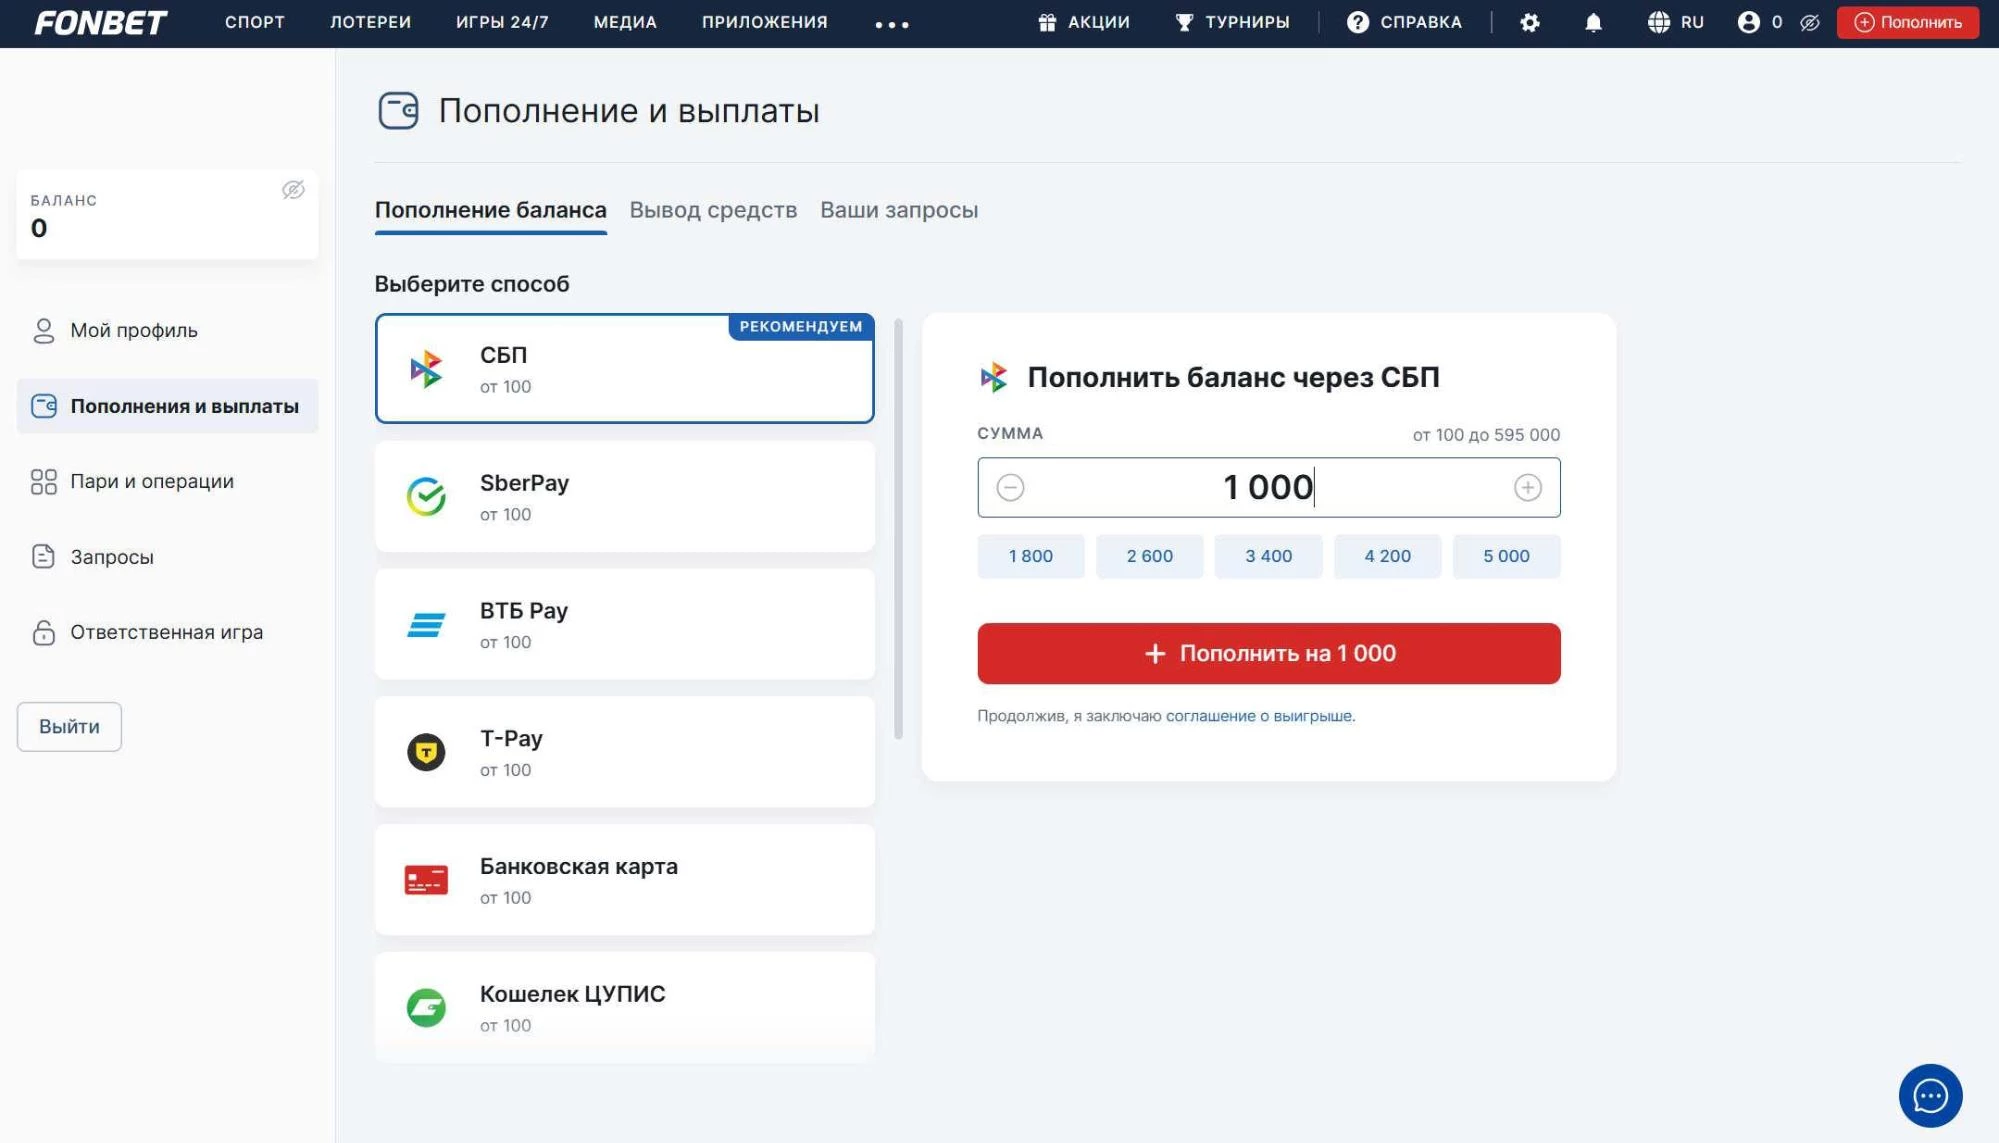The image size is (1999, 1143).
Task: Select the 3 400 quick amount
Action: point(1268,556)
